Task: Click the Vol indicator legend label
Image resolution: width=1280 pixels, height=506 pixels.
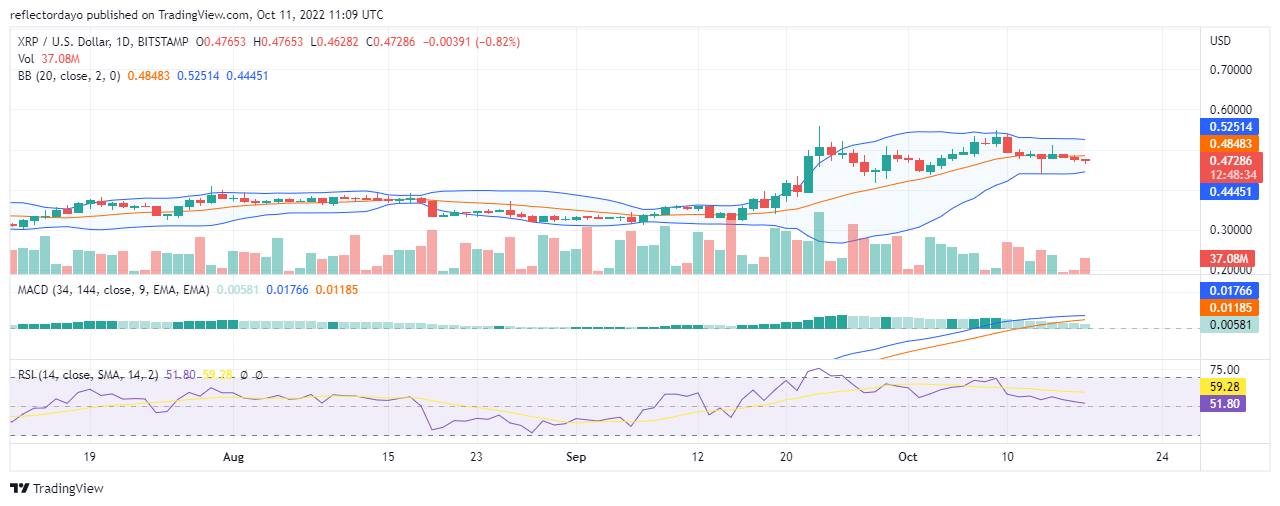Action: [27, 59]
